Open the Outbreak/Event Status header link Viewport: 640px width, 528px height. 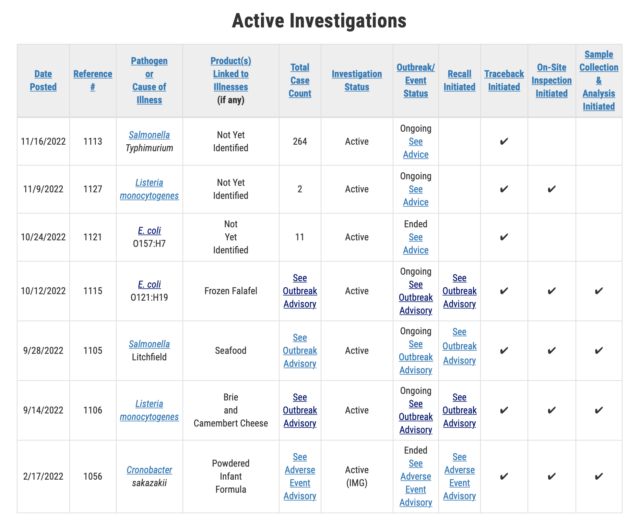point(416,80)
